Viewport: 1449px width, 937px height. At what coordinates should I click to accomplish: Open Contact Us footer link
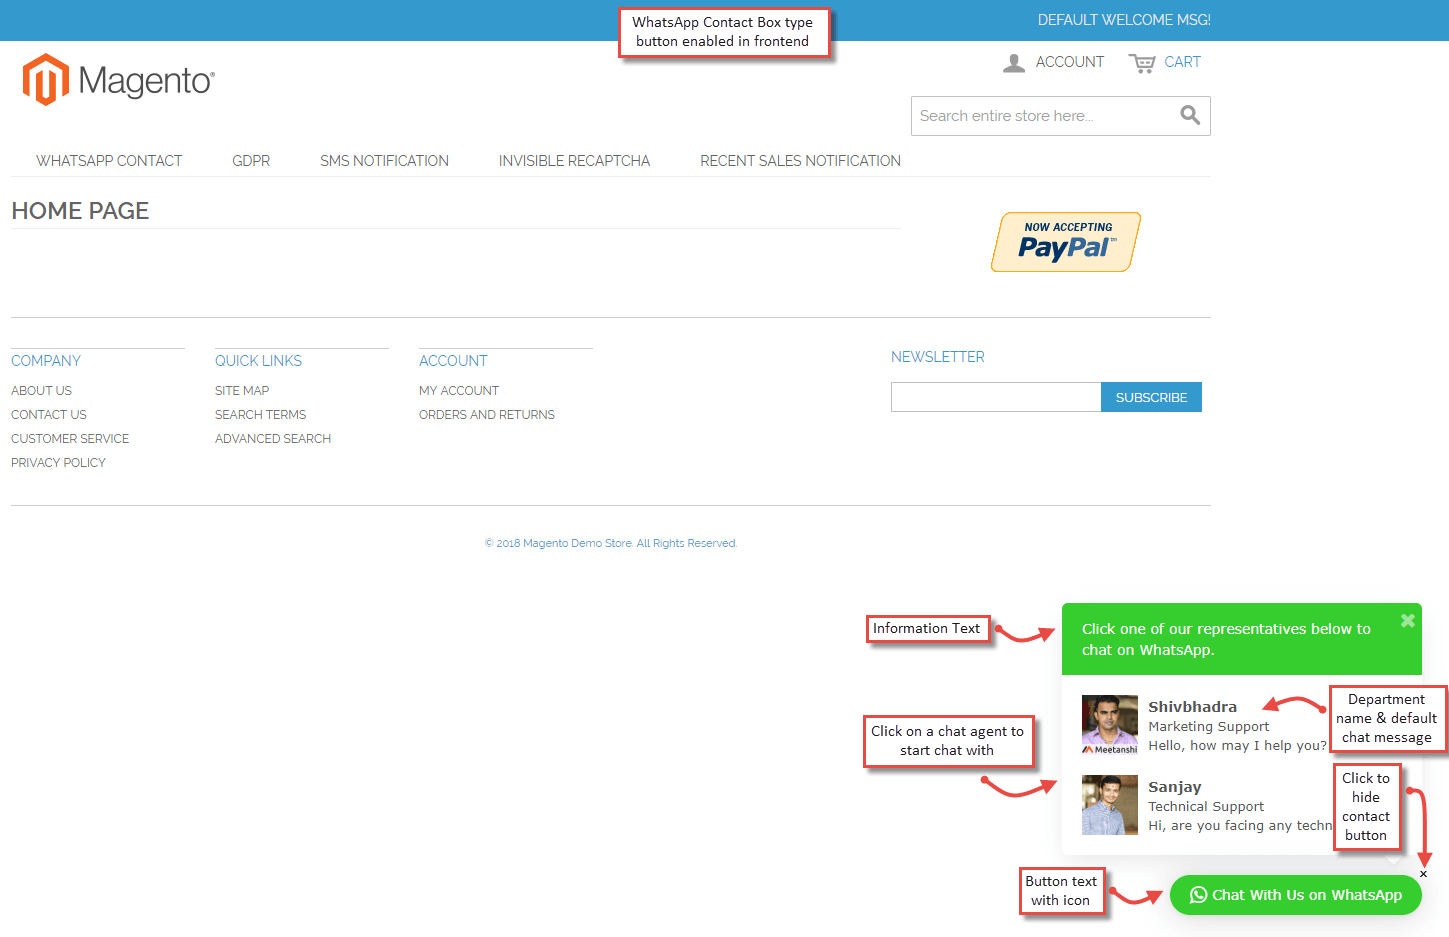click(49, 415)
